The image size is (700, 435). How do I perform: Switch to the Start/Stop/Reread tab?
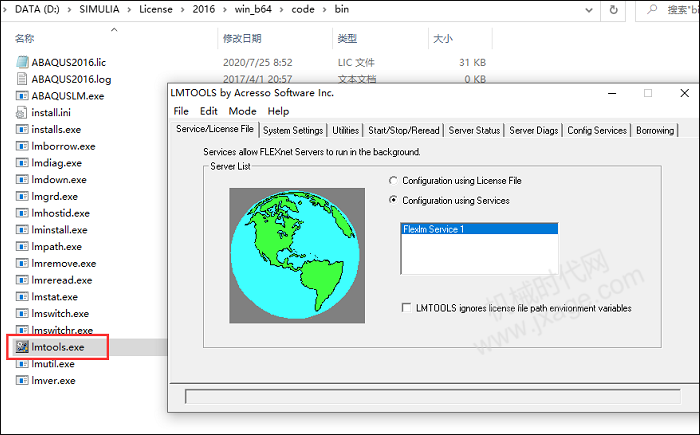404,130
